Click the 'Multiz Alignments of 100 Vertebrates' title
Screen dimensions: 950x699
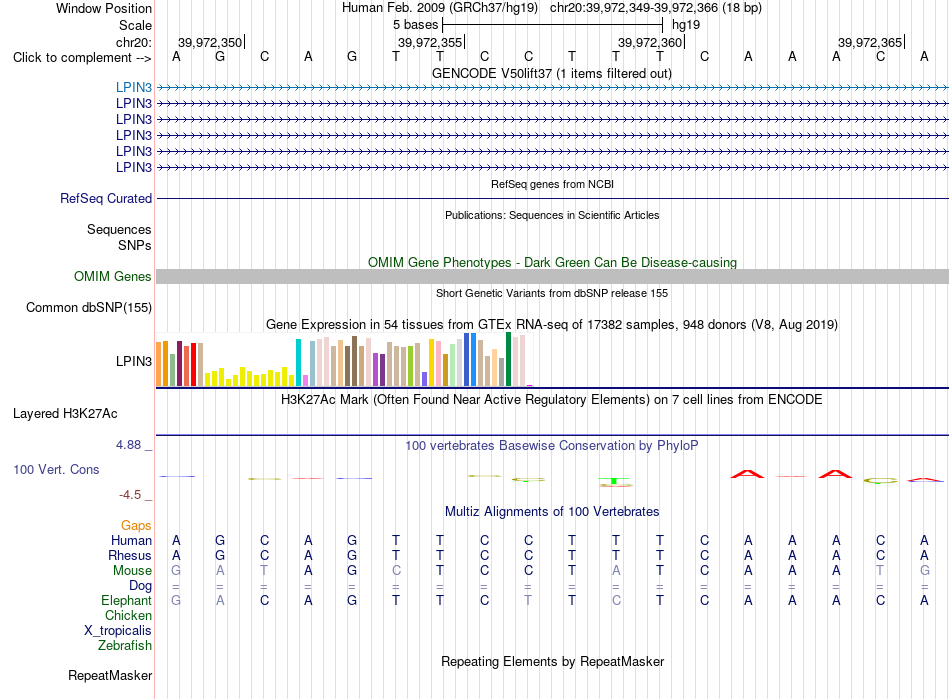pyautogui.click(x=552, y=512)
